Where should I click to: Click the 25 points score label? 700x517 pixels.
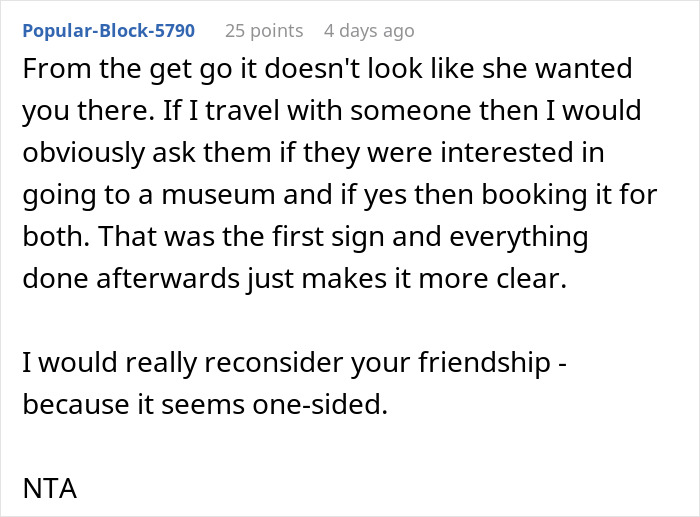[264, 31]
